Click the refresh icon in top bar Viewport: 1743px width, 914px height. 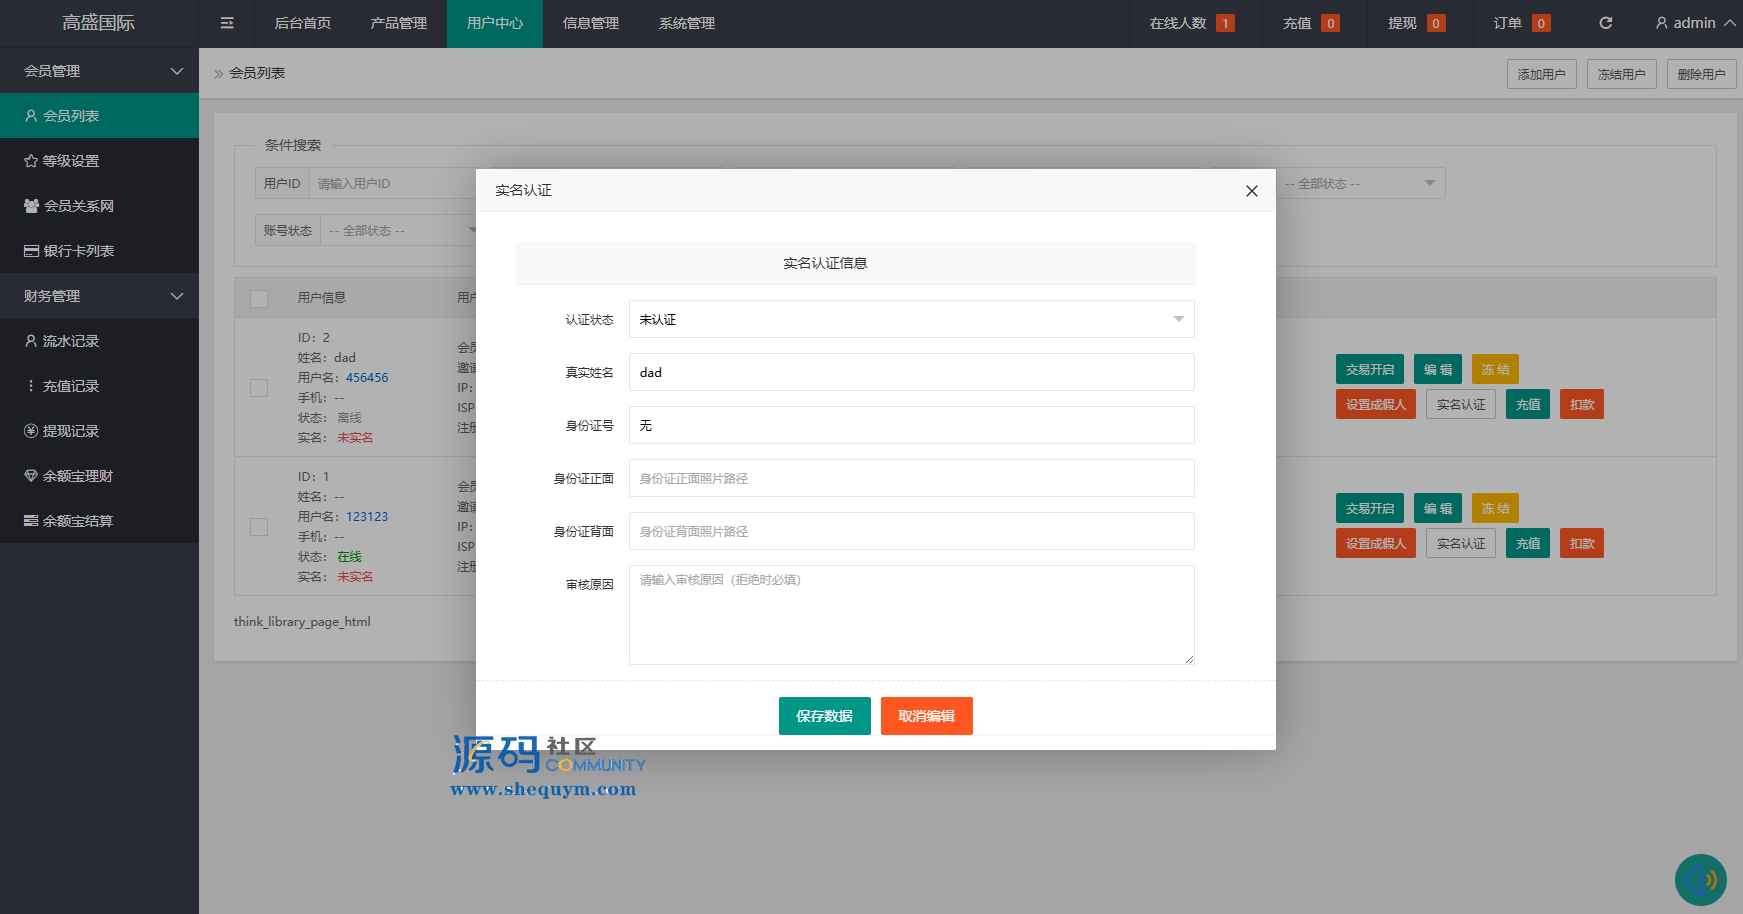tap(1606, 23)
